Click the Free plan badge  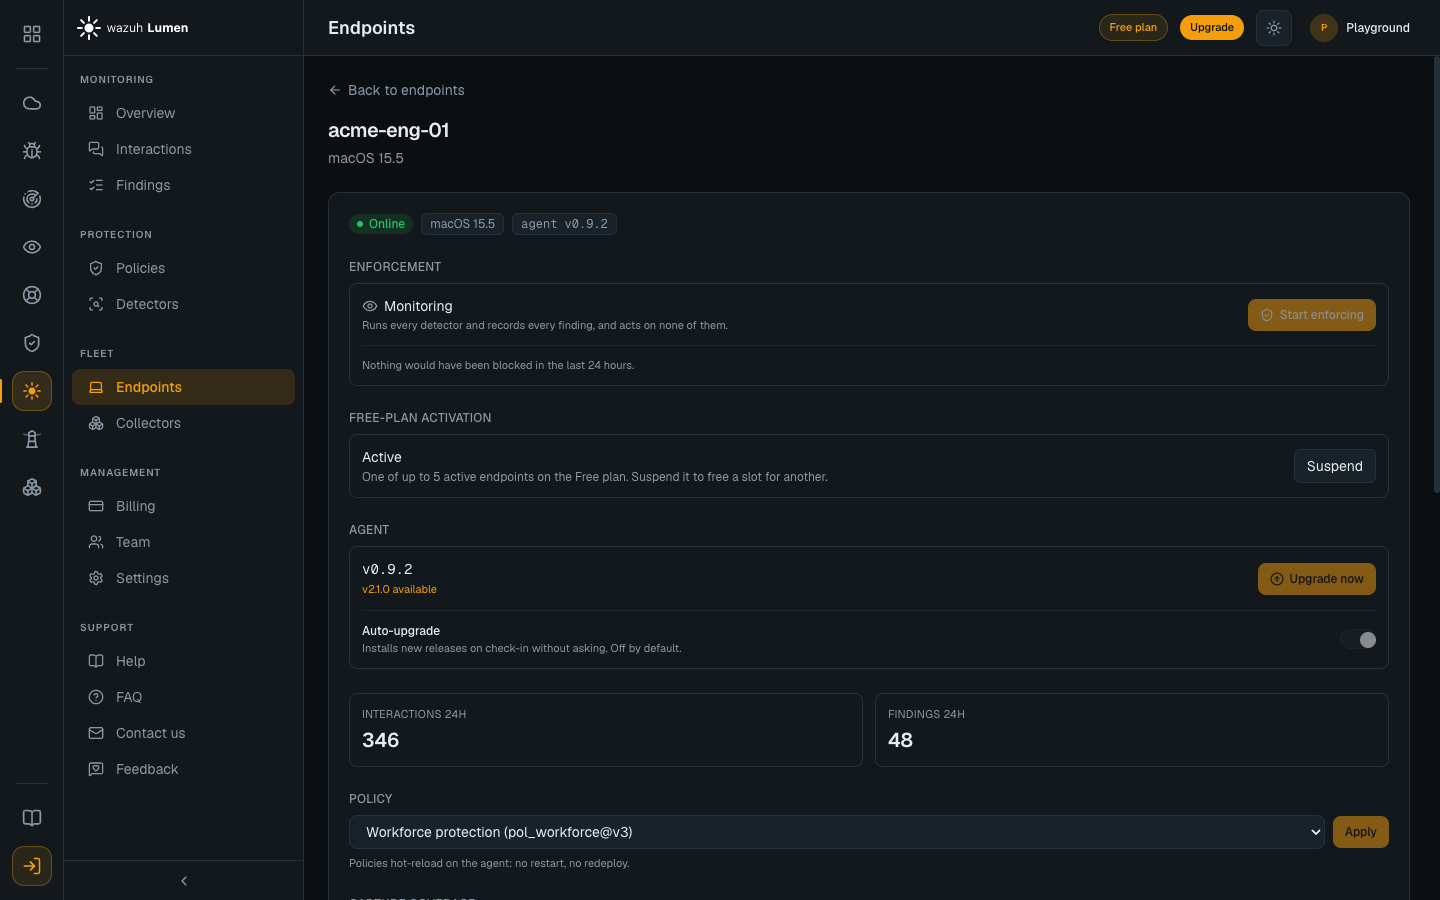pyautogui.click(x=1133, y=28)
